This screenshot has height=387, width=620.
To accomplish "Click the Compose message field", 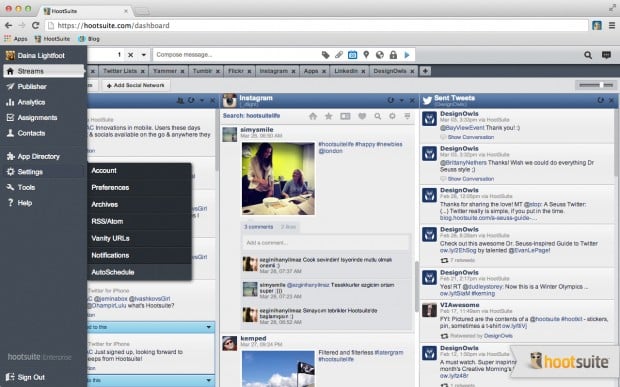I will coord(236,55).
